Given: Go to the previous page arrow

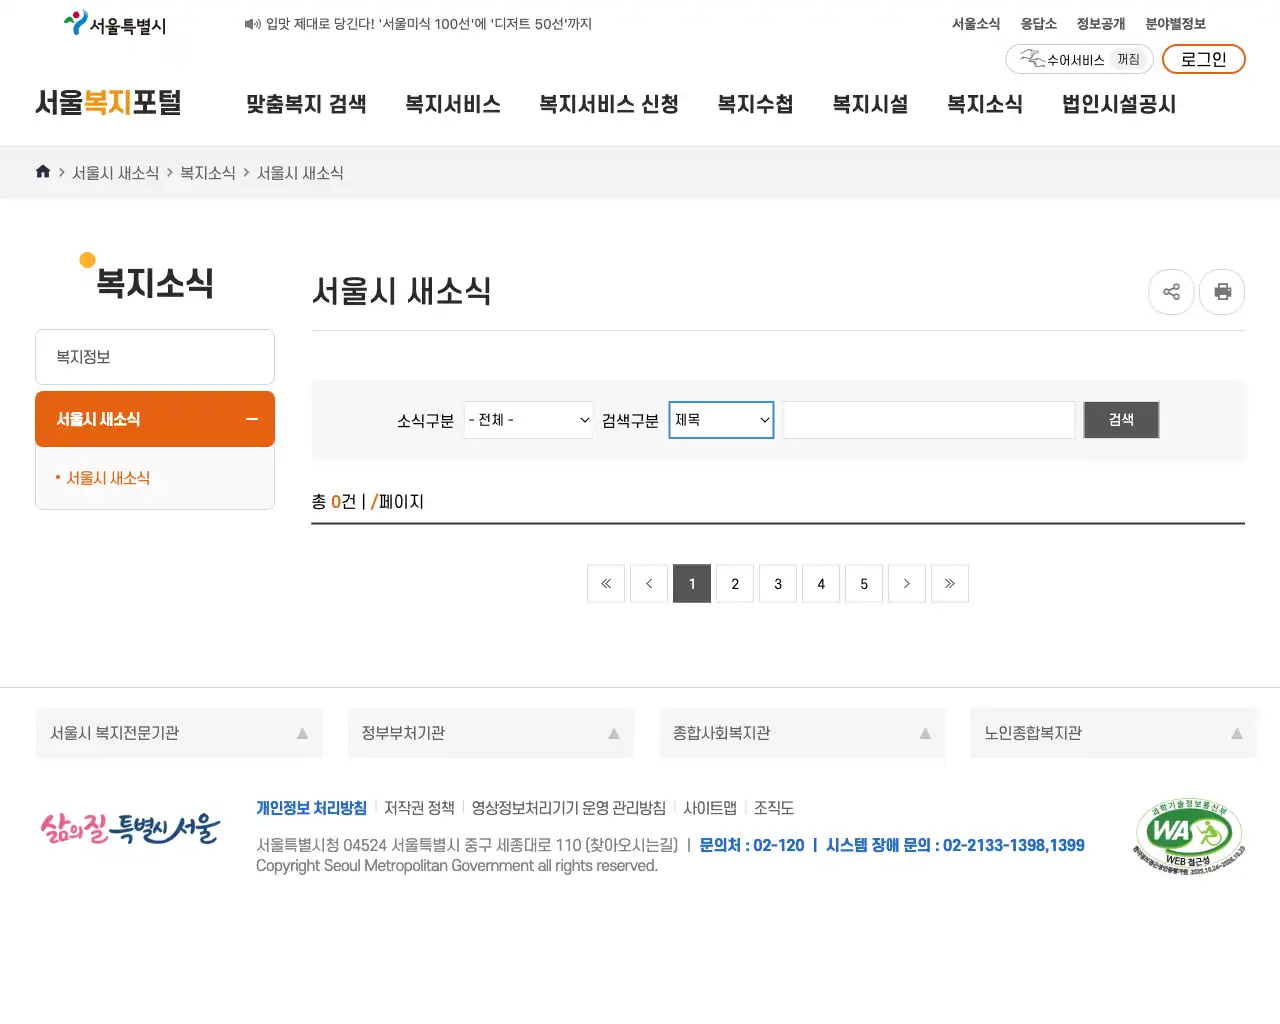Looking at the screenshot, I should click(649, 584).
